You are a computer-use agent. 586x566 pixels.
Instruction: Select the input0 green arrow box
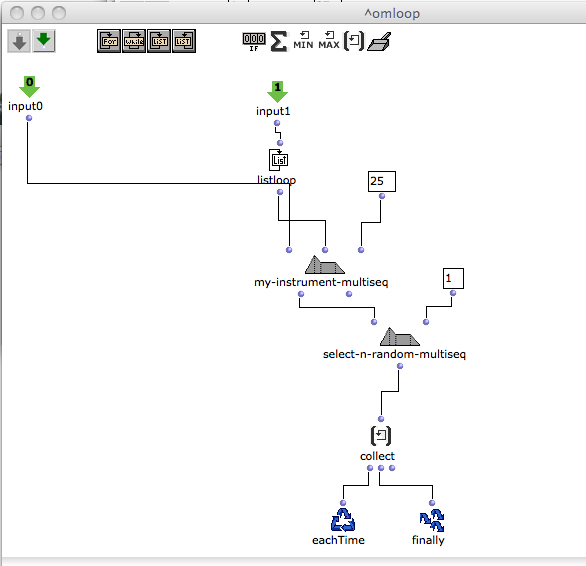click(29, 87)
